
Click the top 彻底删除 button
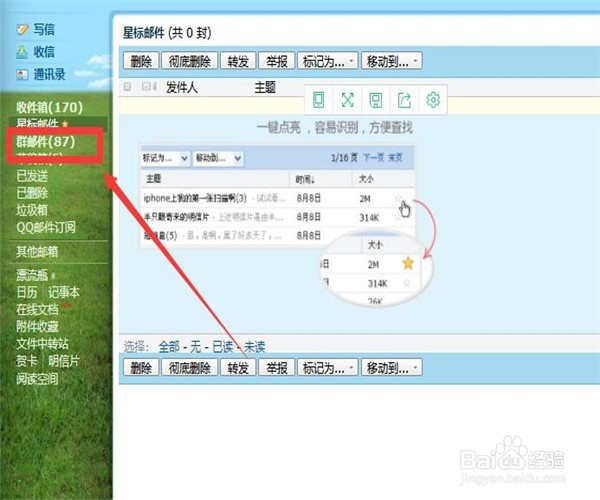tap(190, 61)
